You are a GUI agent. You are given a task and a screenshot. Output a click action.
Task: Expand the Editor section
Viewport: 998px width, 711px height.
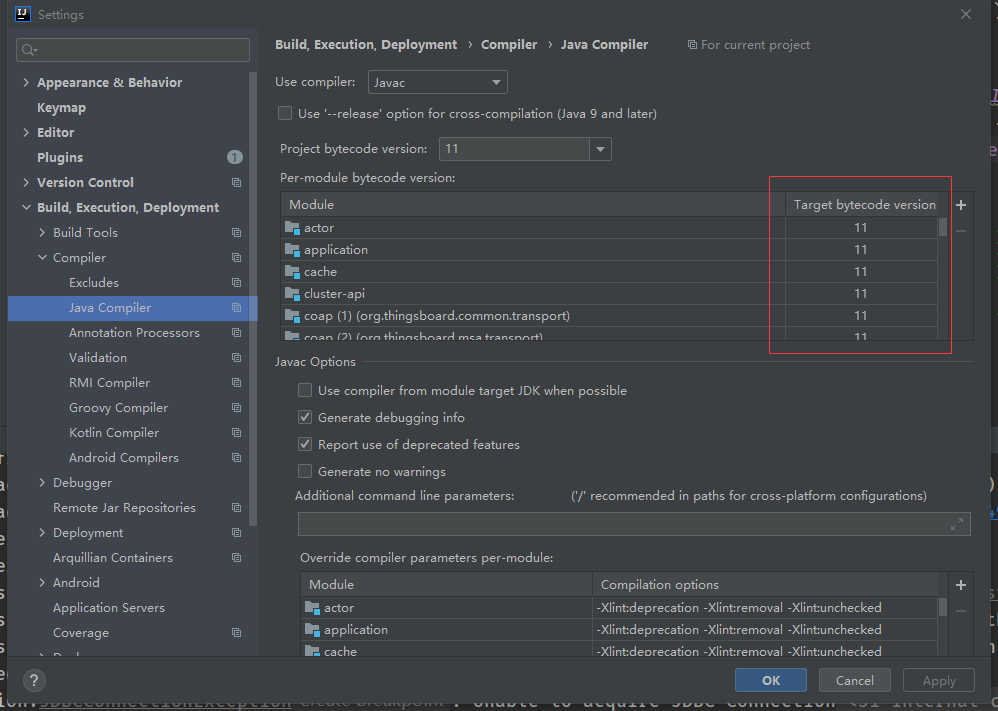point(26,132)
